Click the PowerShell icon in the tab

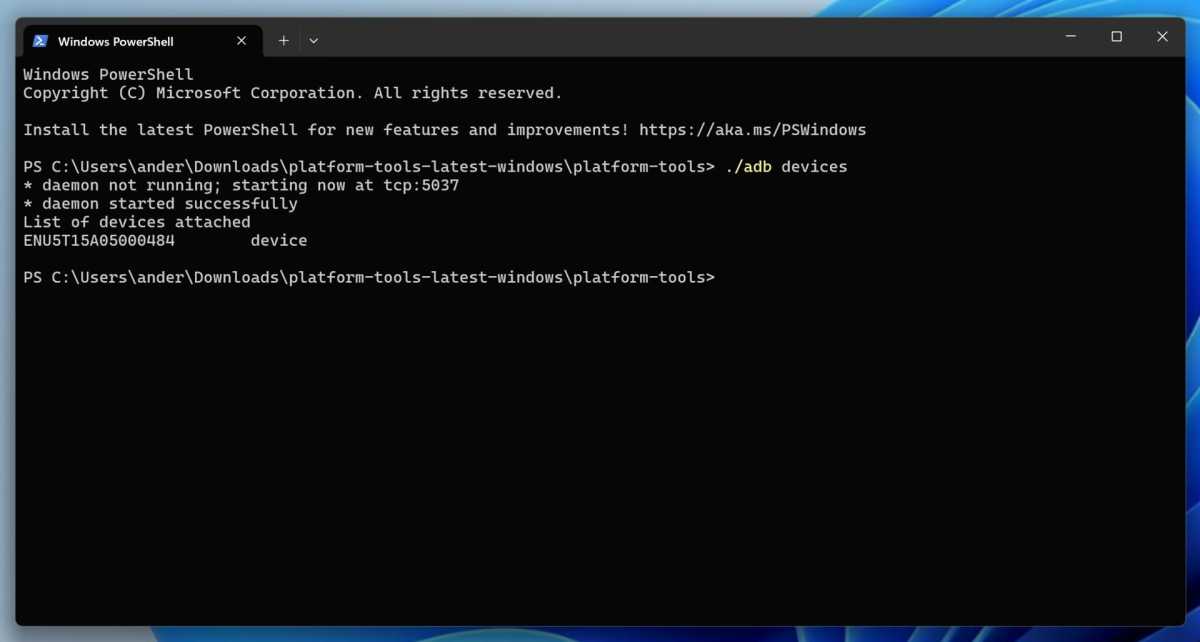(40, 41)
